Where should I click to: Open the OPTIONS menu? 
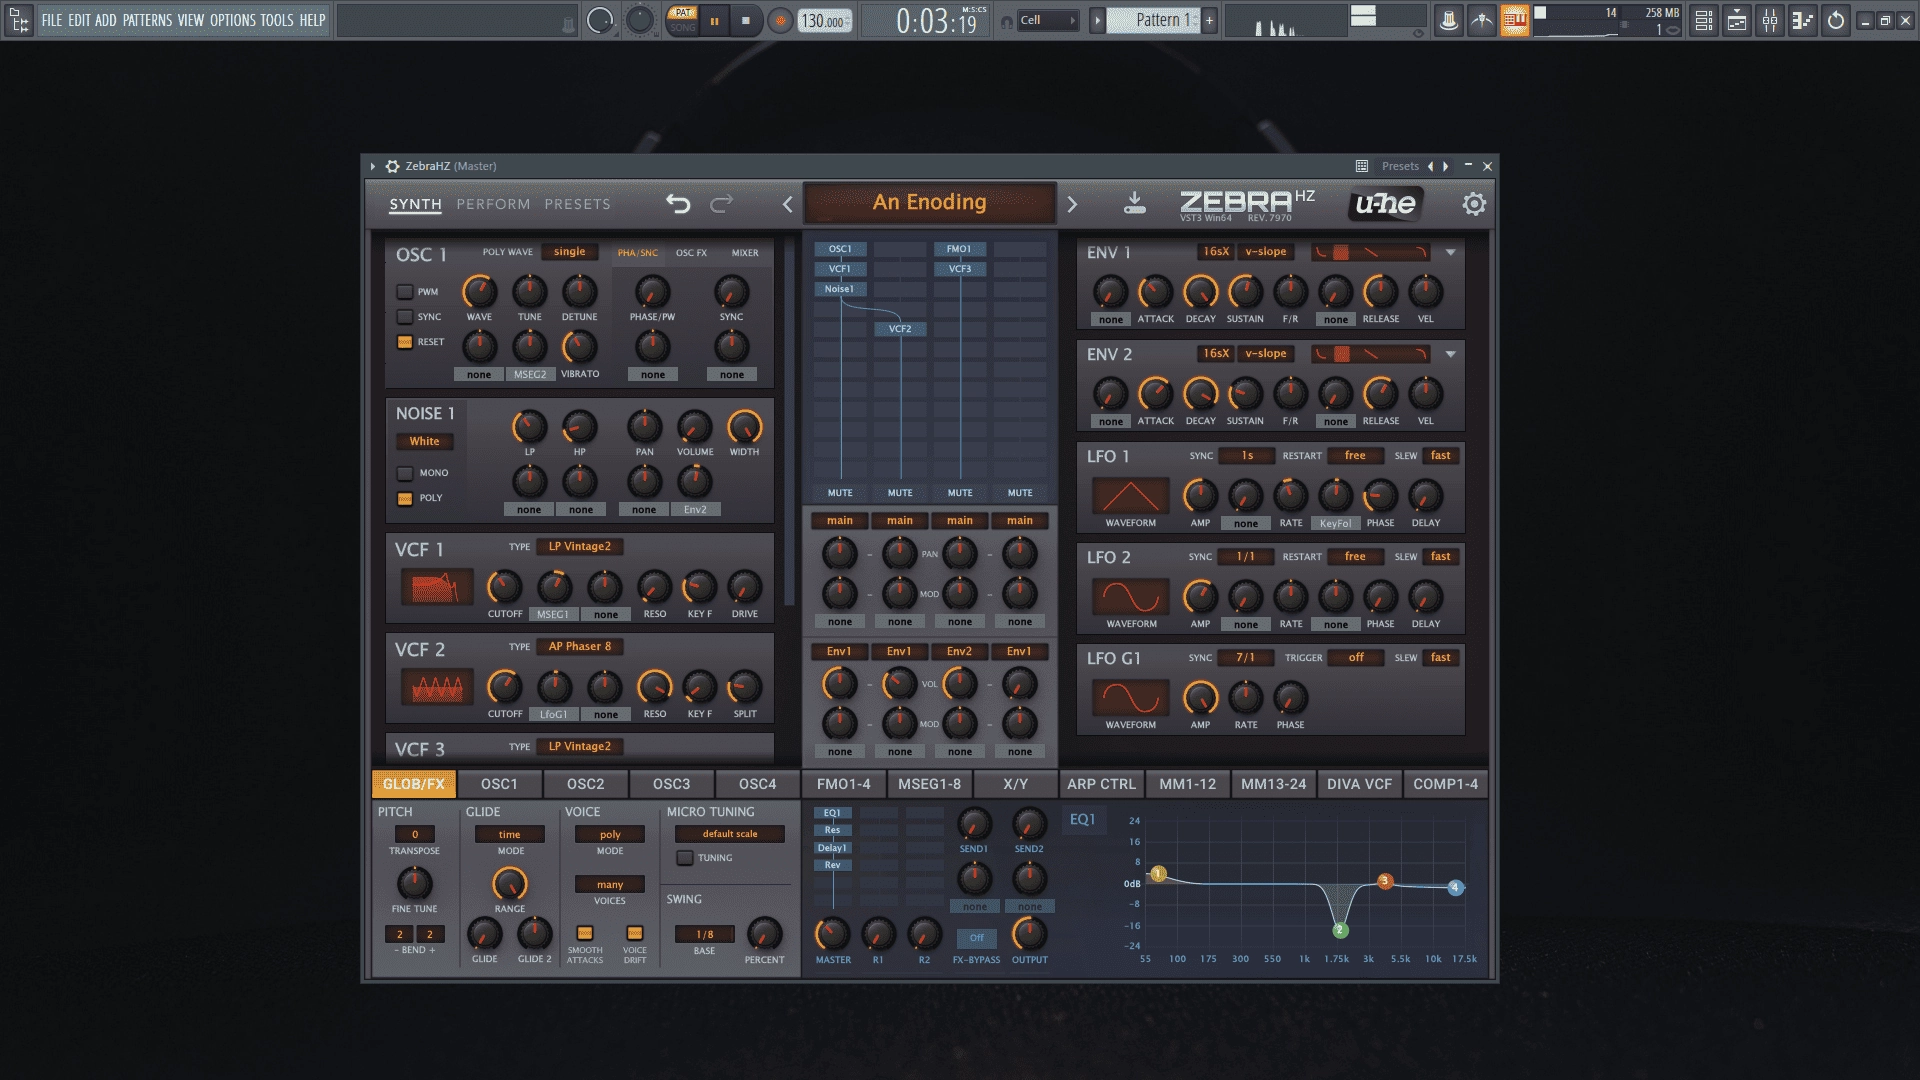pos(232,20)
